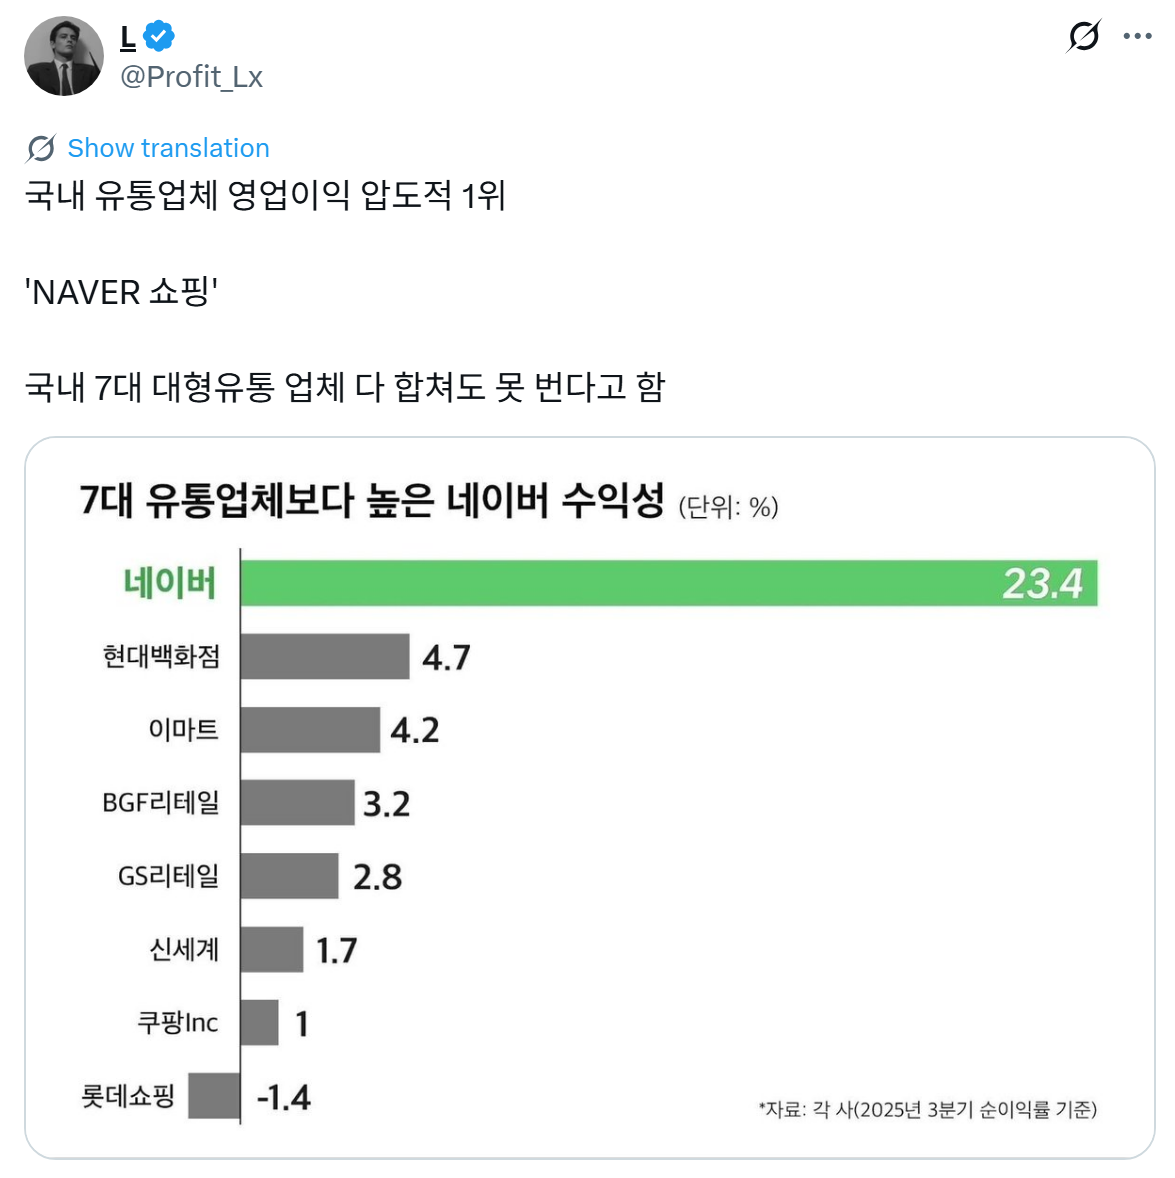Click the 이마트 label in the chart

tap(183, 730)
